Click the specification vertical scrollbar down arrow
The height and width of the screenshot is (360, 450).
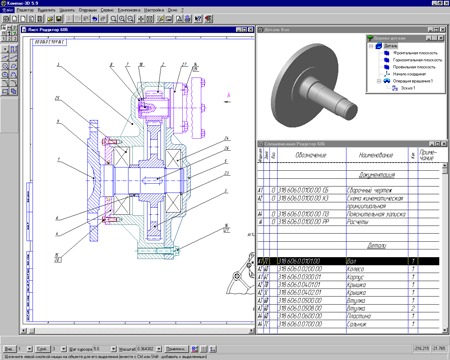click(x=445, y=330)
